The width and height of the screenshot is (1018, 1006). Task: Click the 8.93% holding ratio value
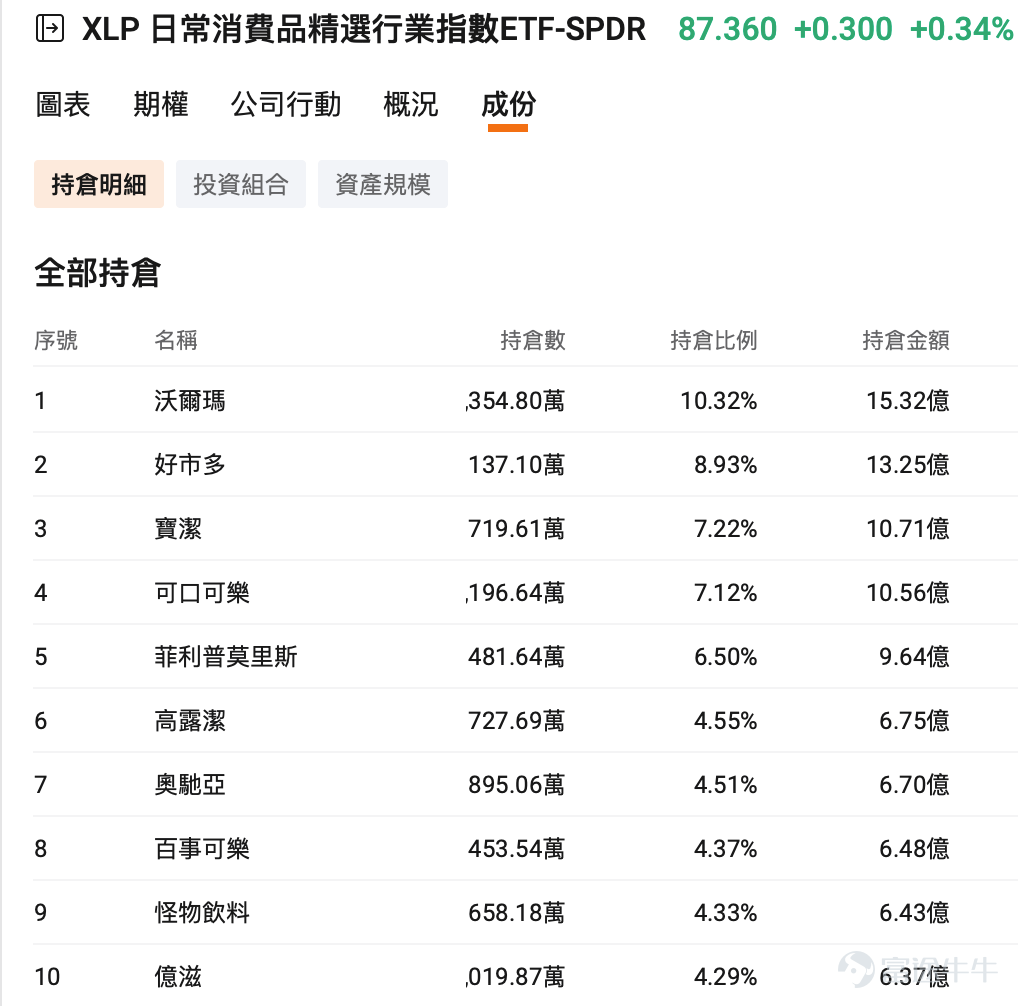(x=726, y=465)
